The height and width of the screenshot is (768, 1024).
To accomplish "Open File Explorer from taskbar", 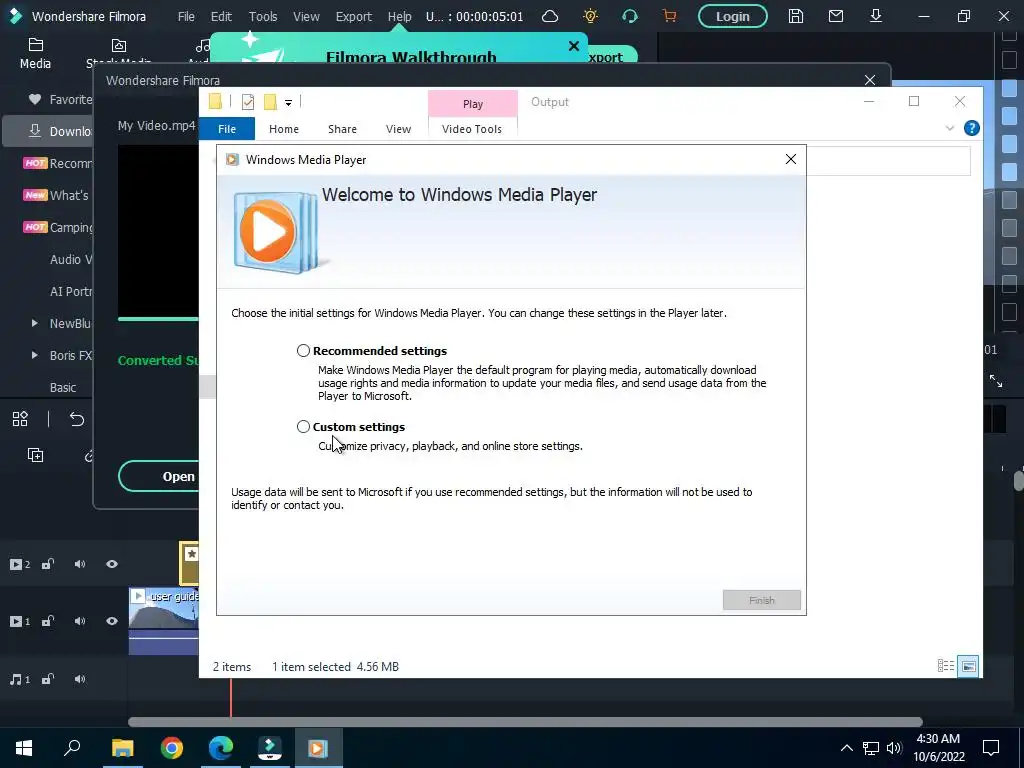I will (x=122, y=748).
